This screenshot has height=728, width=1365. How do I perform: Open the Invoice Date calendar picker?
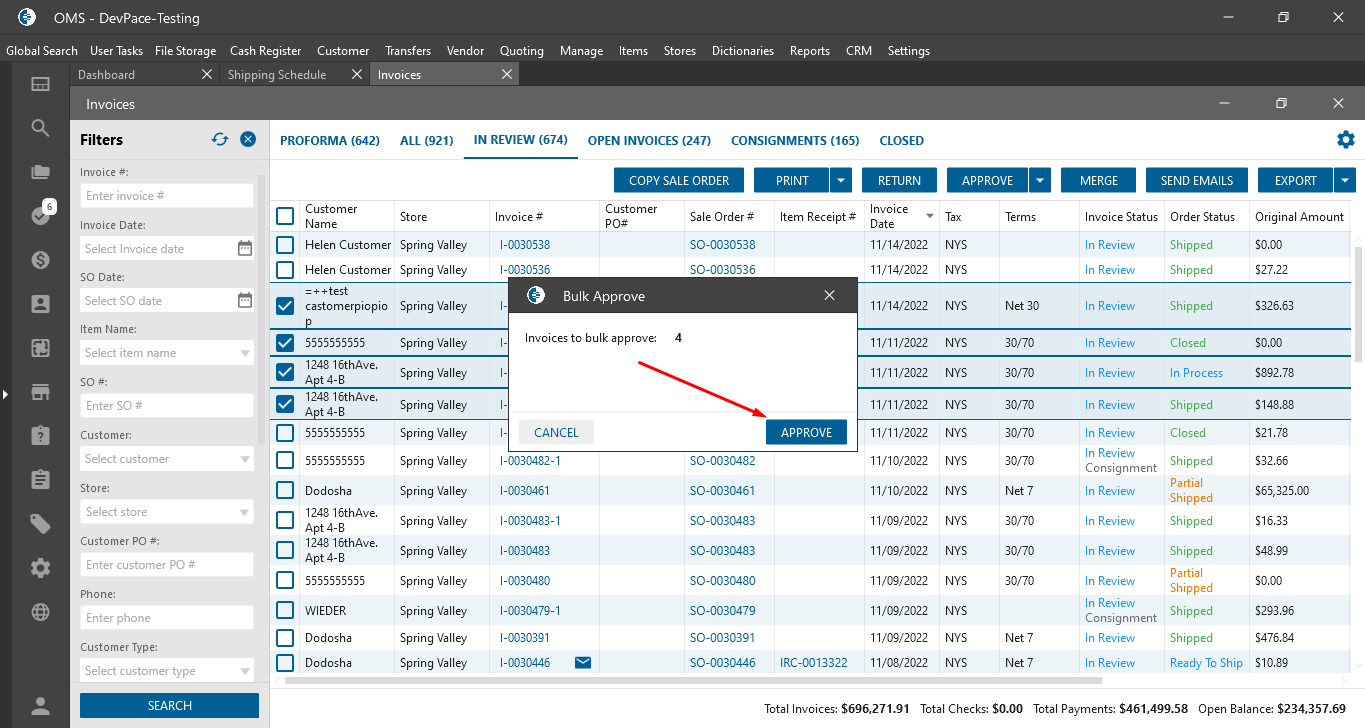coord(245,248)
